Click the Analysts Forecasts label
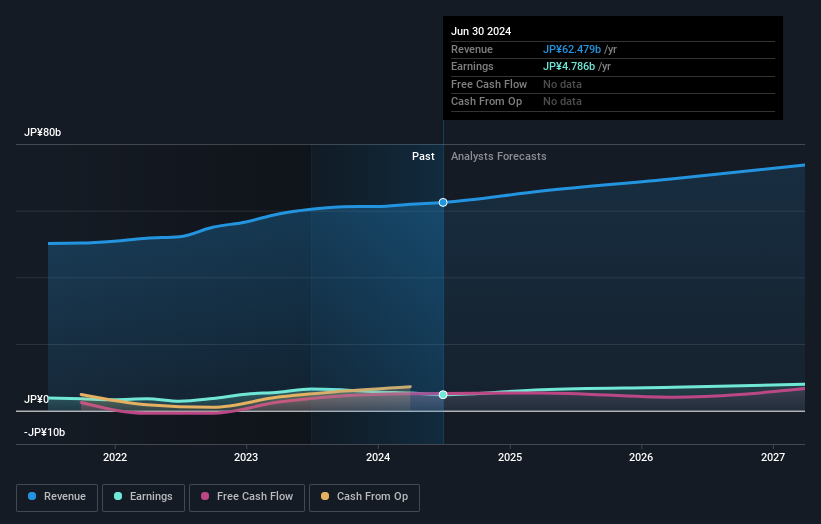 [498, 157]
